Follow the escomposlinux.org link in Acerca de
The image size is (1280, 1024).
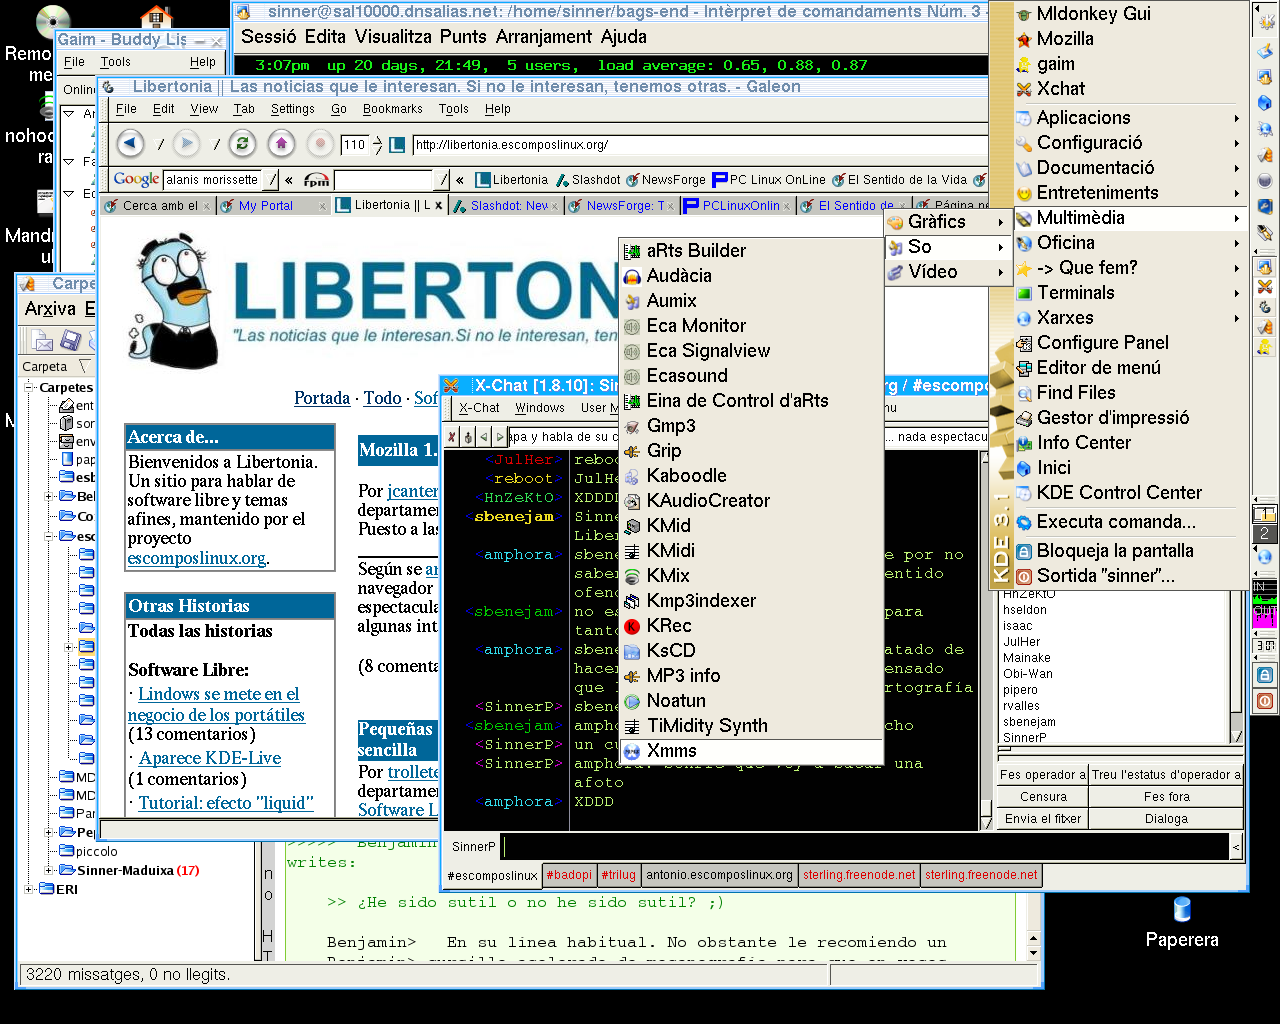[197, 558]
